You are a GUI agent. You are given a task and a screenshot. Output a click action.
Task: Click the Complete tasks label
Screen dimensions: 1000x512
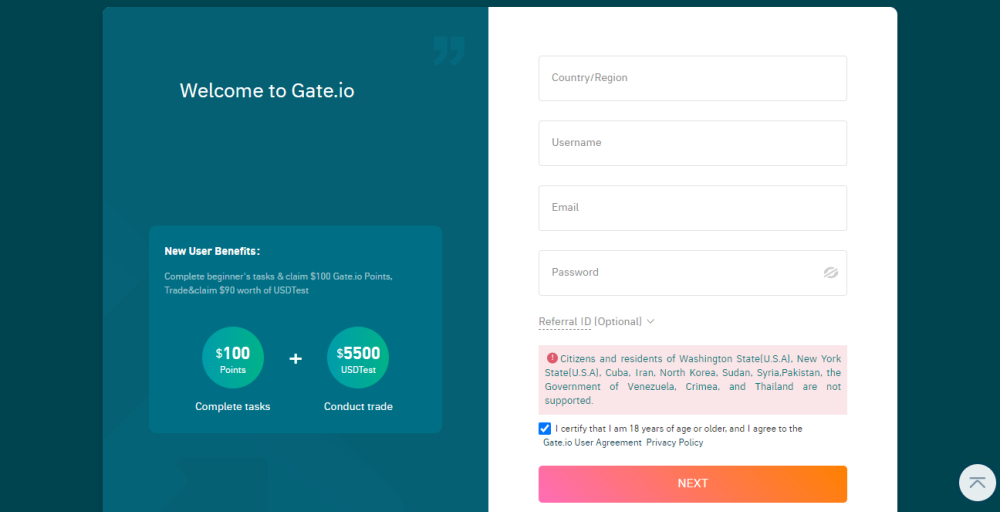233,407
